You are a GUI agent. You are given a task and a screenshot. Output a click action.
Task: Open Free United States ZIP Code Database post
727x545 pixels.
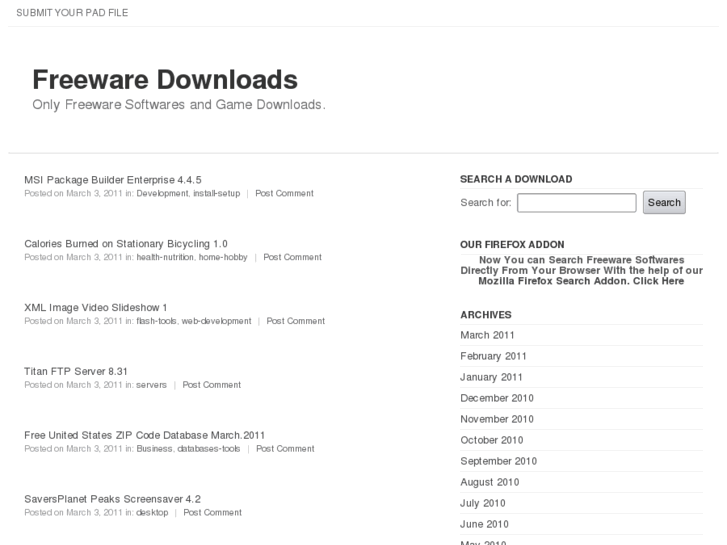[x=144, y=435]
